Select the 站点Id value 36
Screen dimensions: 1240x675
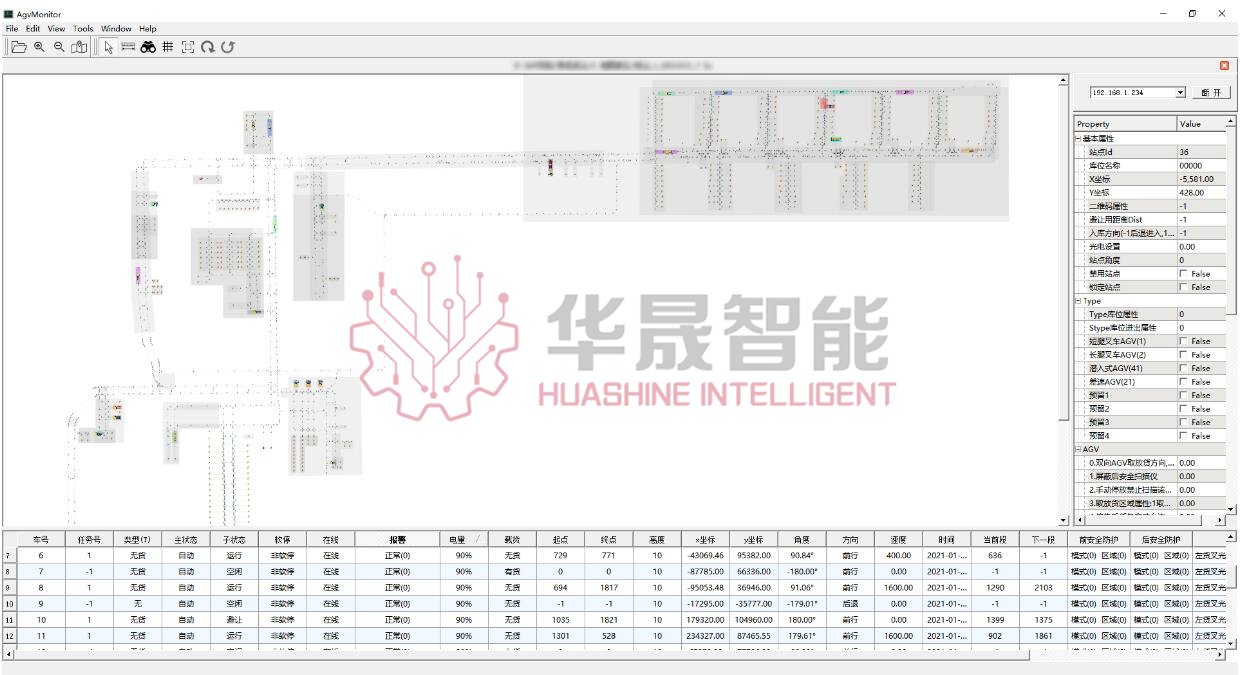coord(1202,152)
